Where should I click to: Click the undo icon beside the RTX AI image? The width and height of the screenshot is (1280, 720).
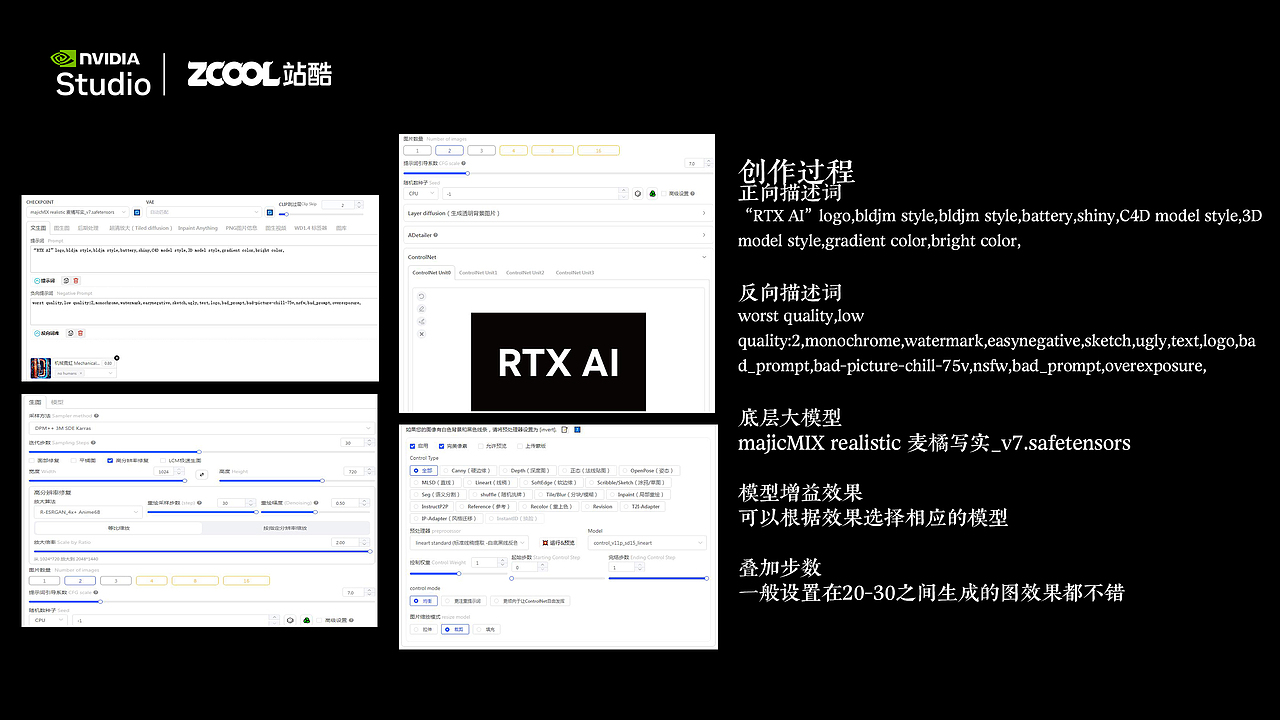pos(421,296)
